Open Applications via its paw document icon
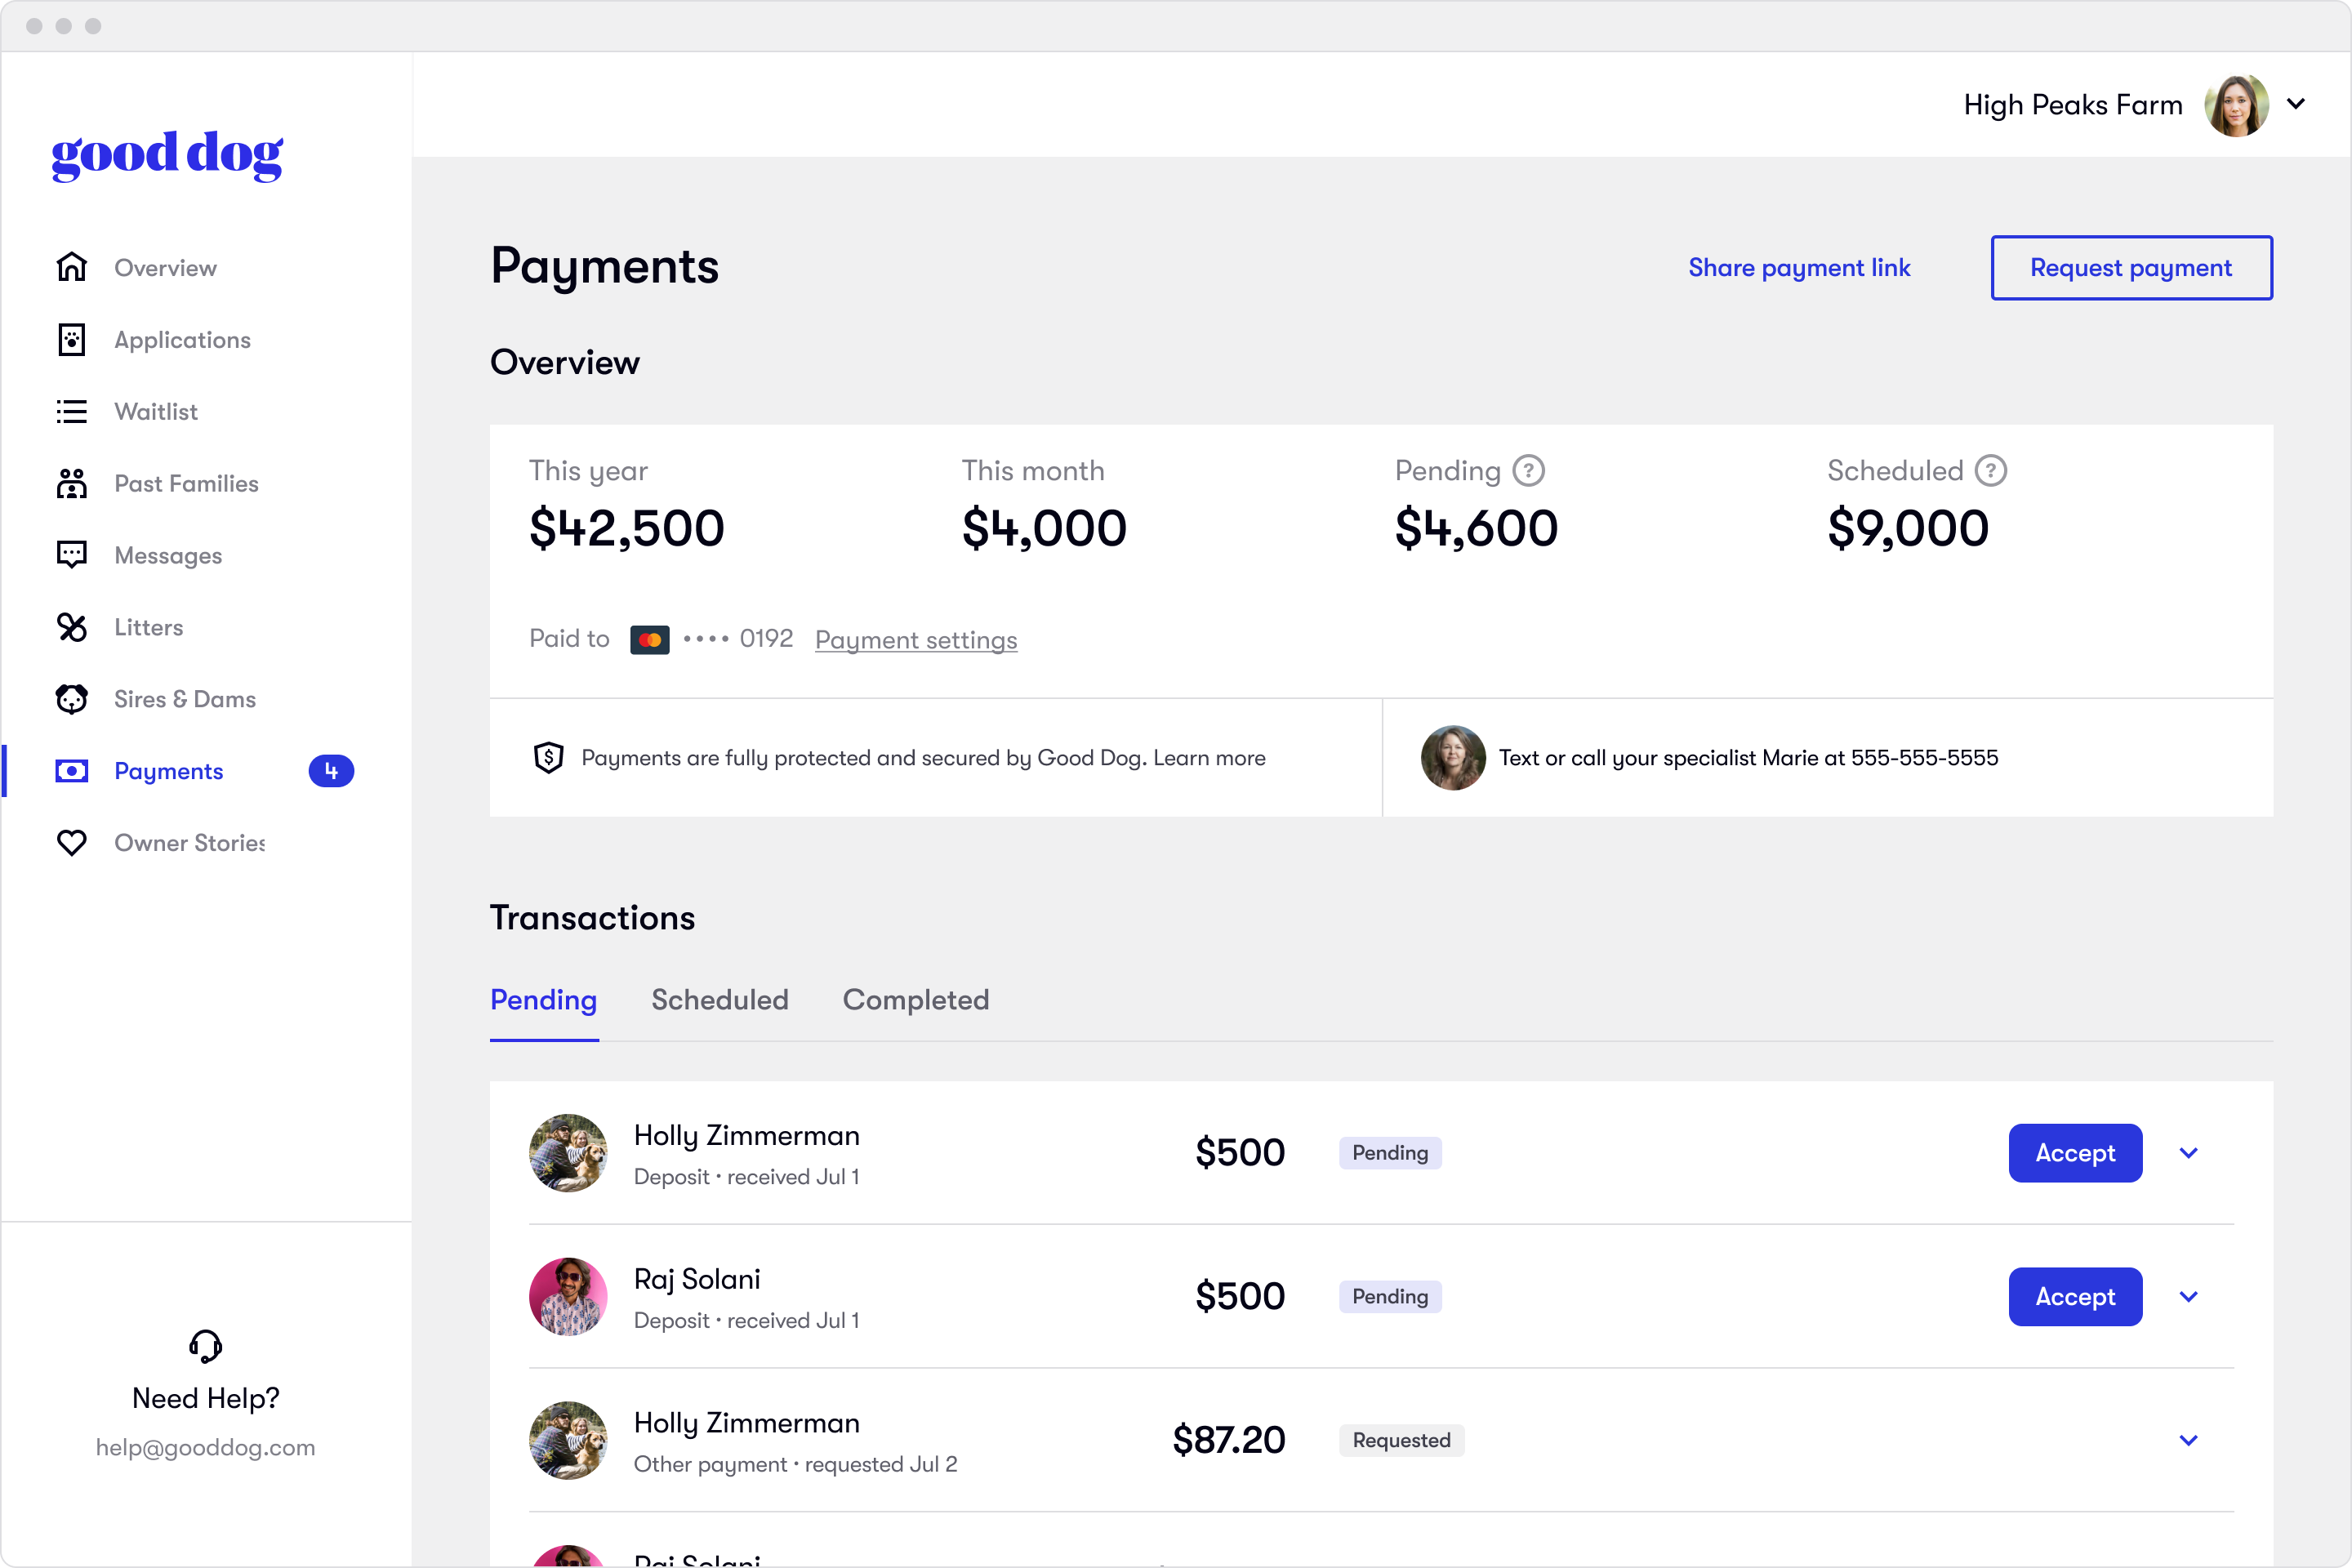The width and height of the screenshot is (2352, 1568). click(x=71, y=340)
